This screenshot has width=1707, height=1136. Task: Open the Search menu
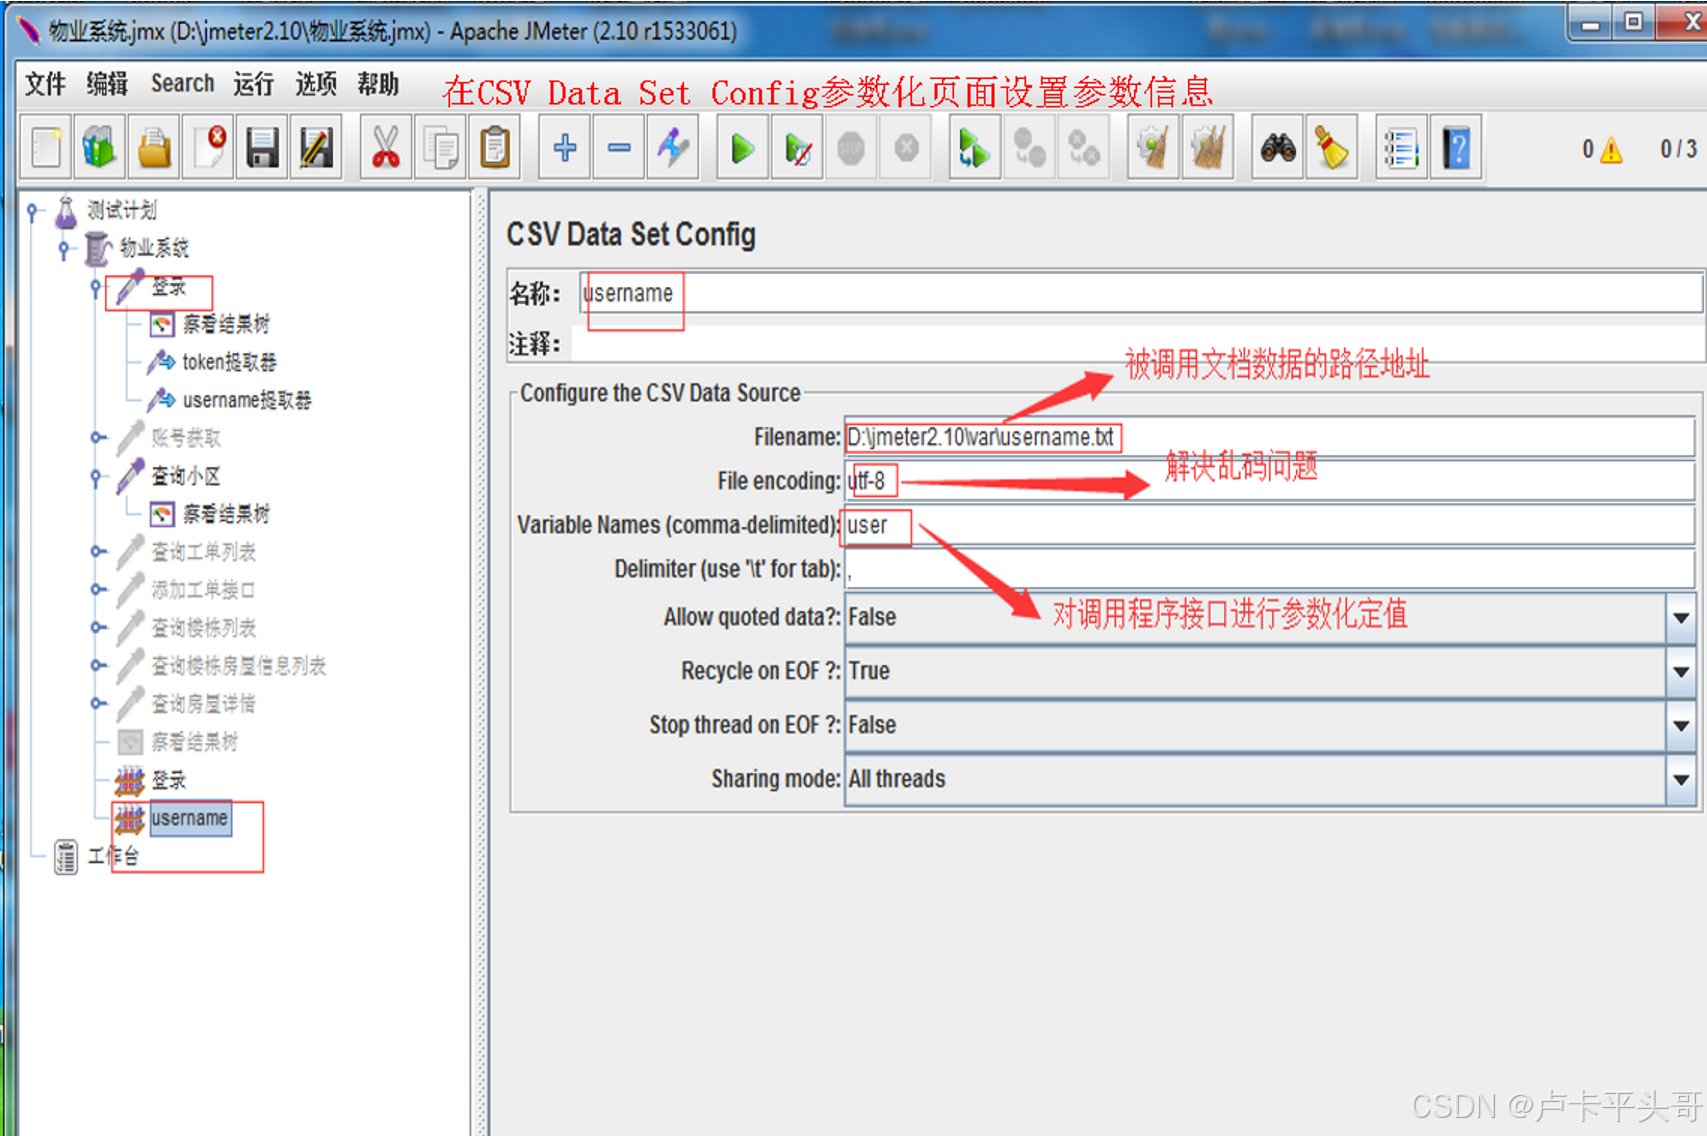[x=182, y=84]
